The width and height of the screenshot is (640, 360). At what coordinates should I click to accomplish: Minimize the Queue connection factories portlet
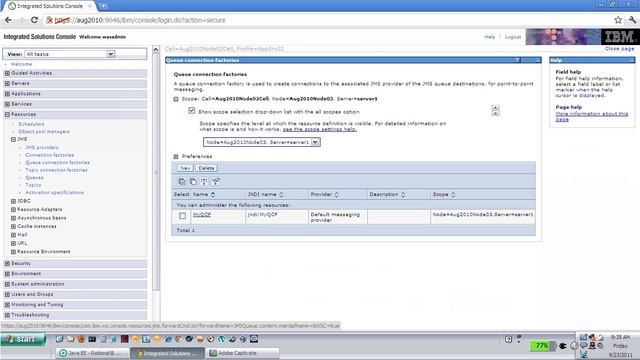537,60
